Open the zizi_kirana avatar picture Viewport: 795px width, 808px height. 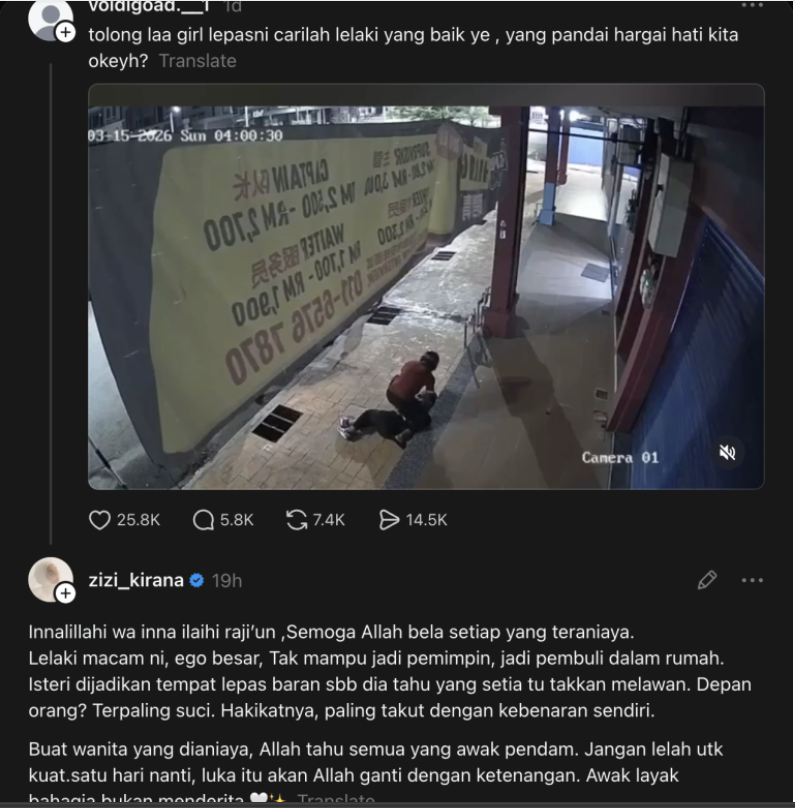pos(50,579)
